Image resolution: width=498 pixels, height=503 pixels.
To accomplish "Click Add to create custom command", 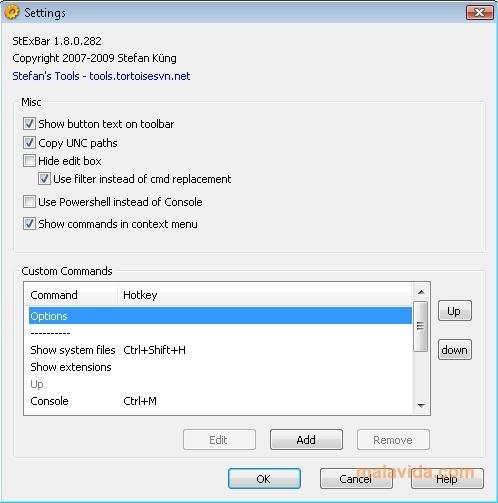I will click(x=306, y=440).
